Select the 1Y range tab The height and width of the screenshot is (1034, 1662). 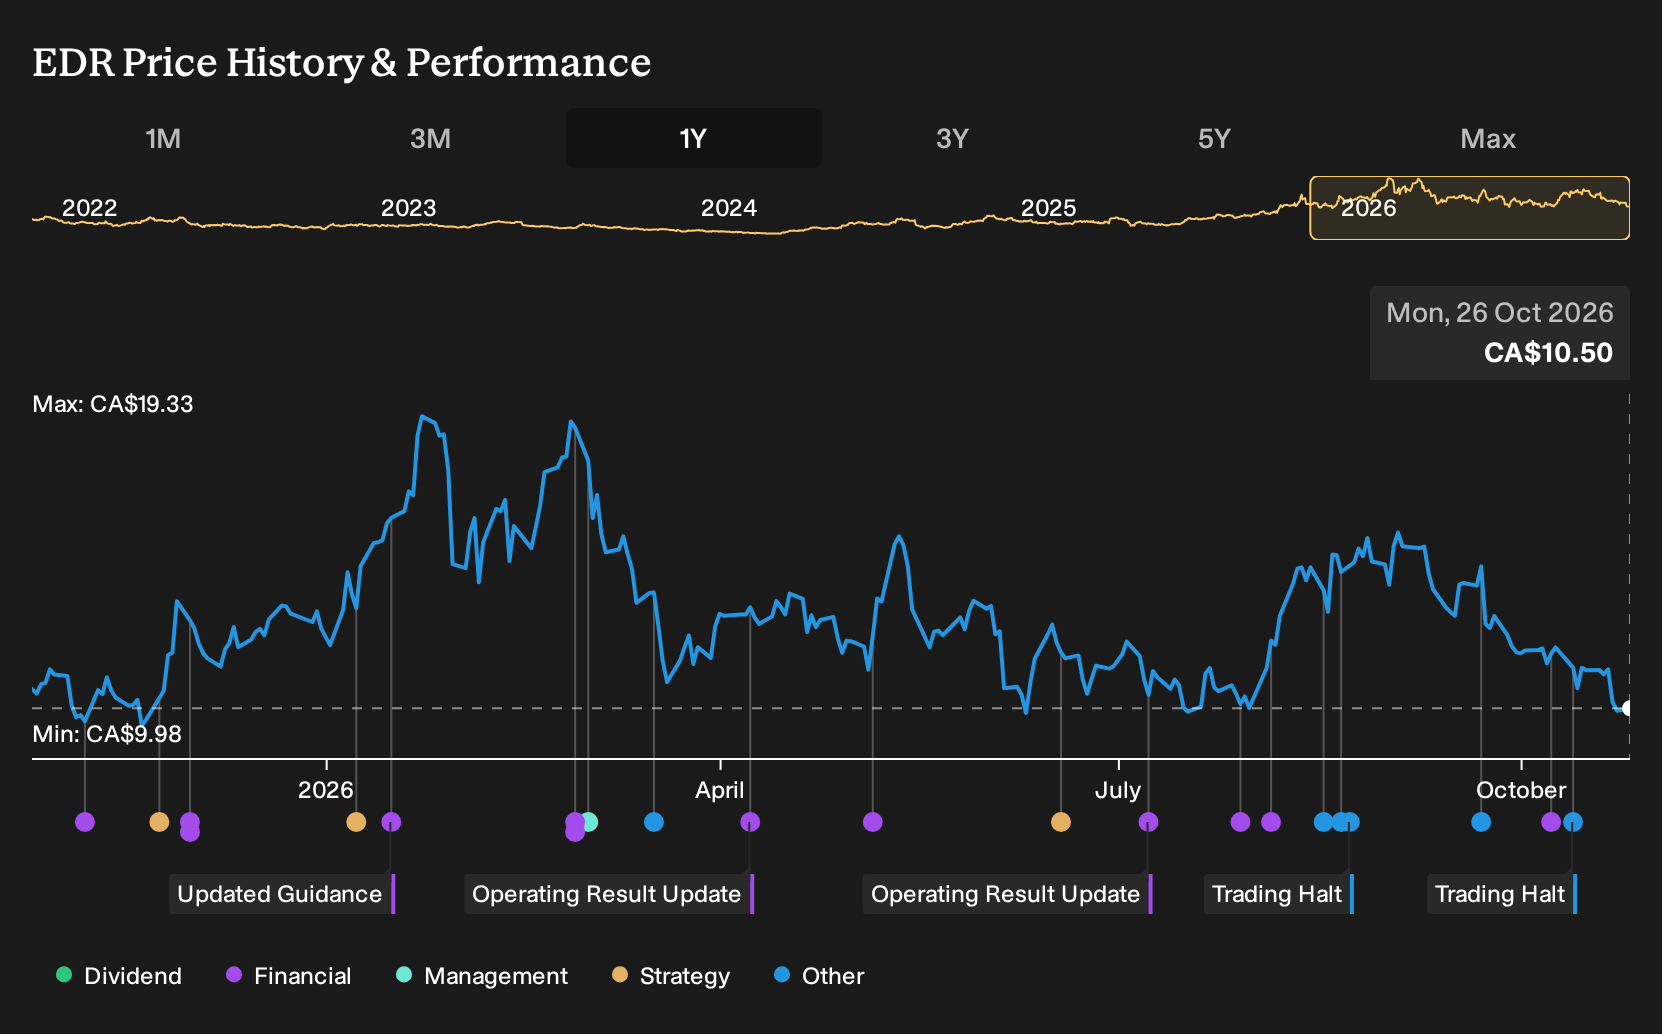coord(694,138)
